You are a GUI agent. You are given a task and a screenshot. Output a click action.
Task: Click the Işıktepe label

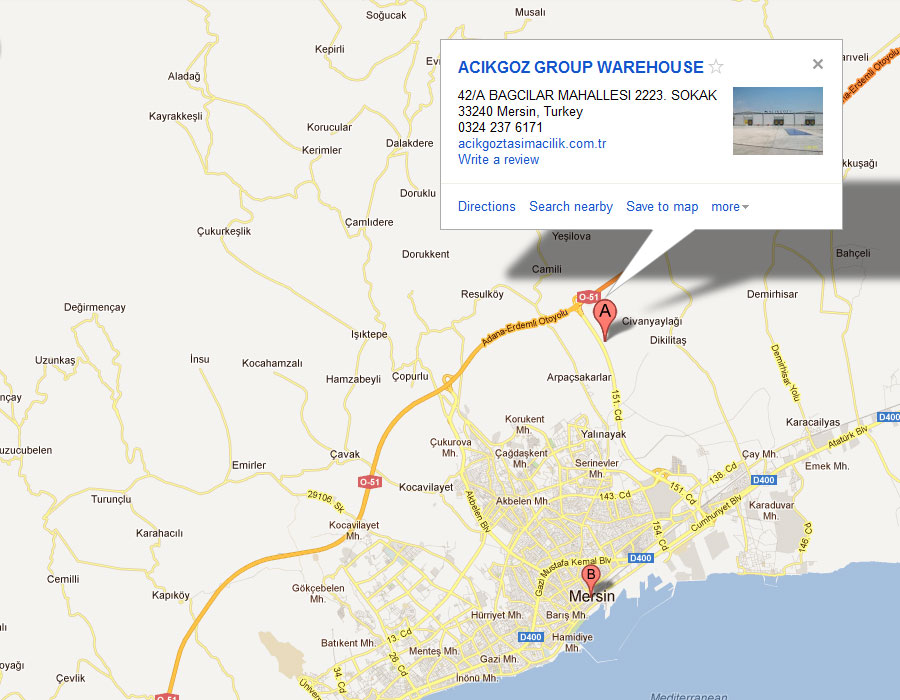click(x=369, y=335)
